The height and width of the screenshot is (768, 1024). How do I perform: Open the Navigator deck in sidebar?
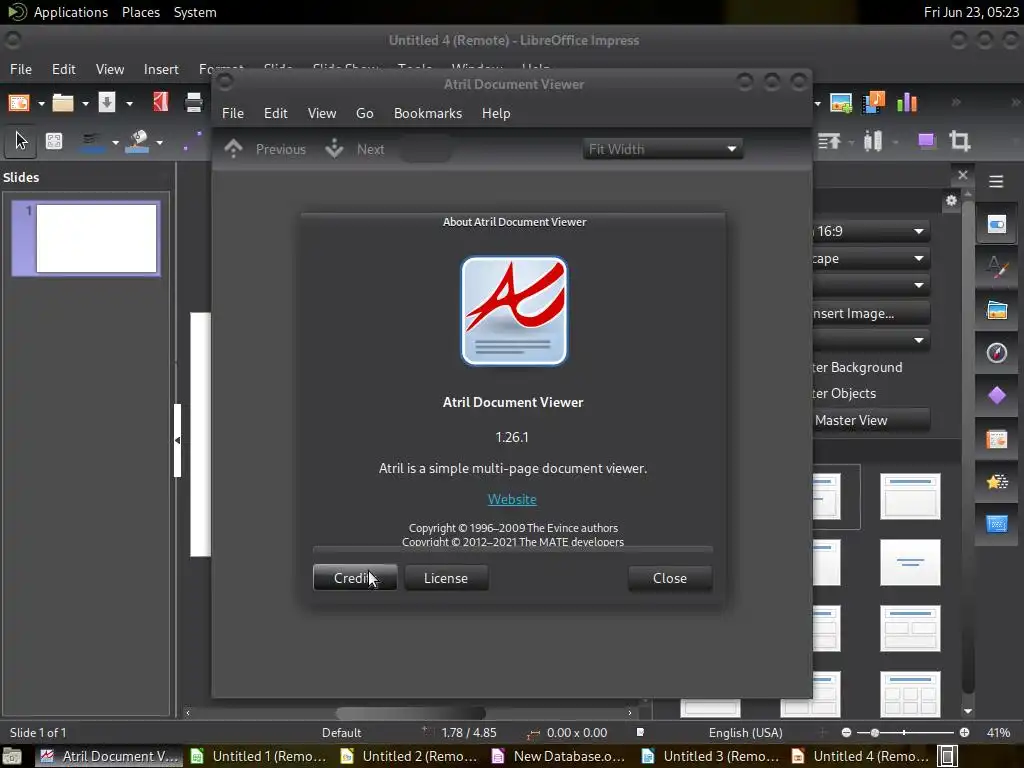(997, 353)
